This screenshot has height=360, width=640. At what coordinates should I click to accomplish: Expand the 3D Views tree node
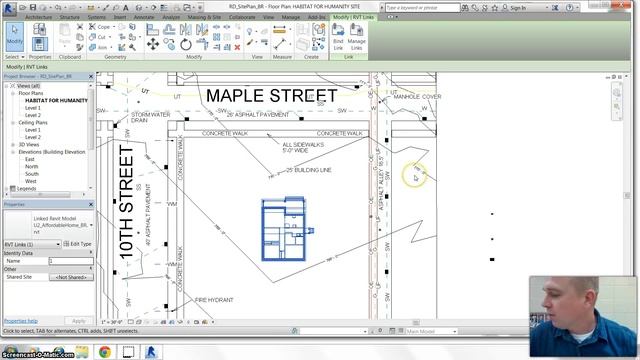pos(13,144)
